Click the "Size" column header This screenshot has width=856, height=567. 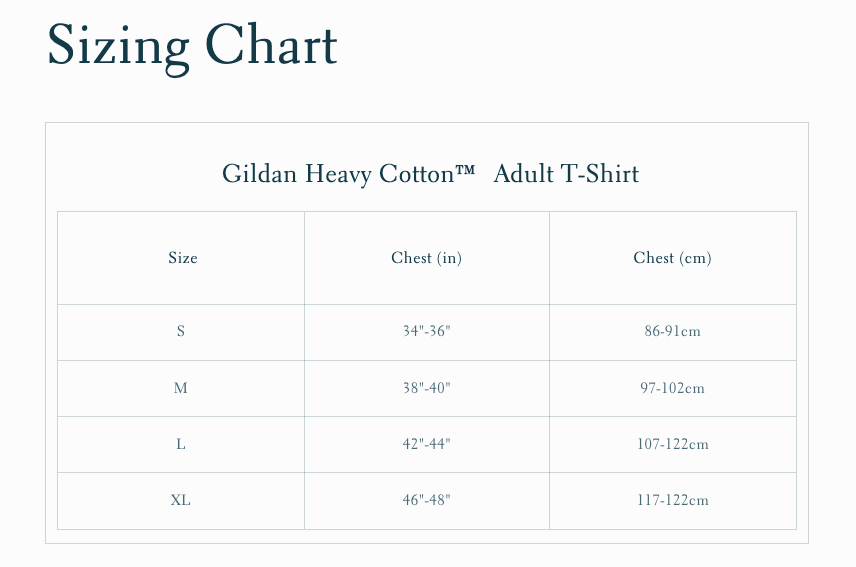point(183,258)
